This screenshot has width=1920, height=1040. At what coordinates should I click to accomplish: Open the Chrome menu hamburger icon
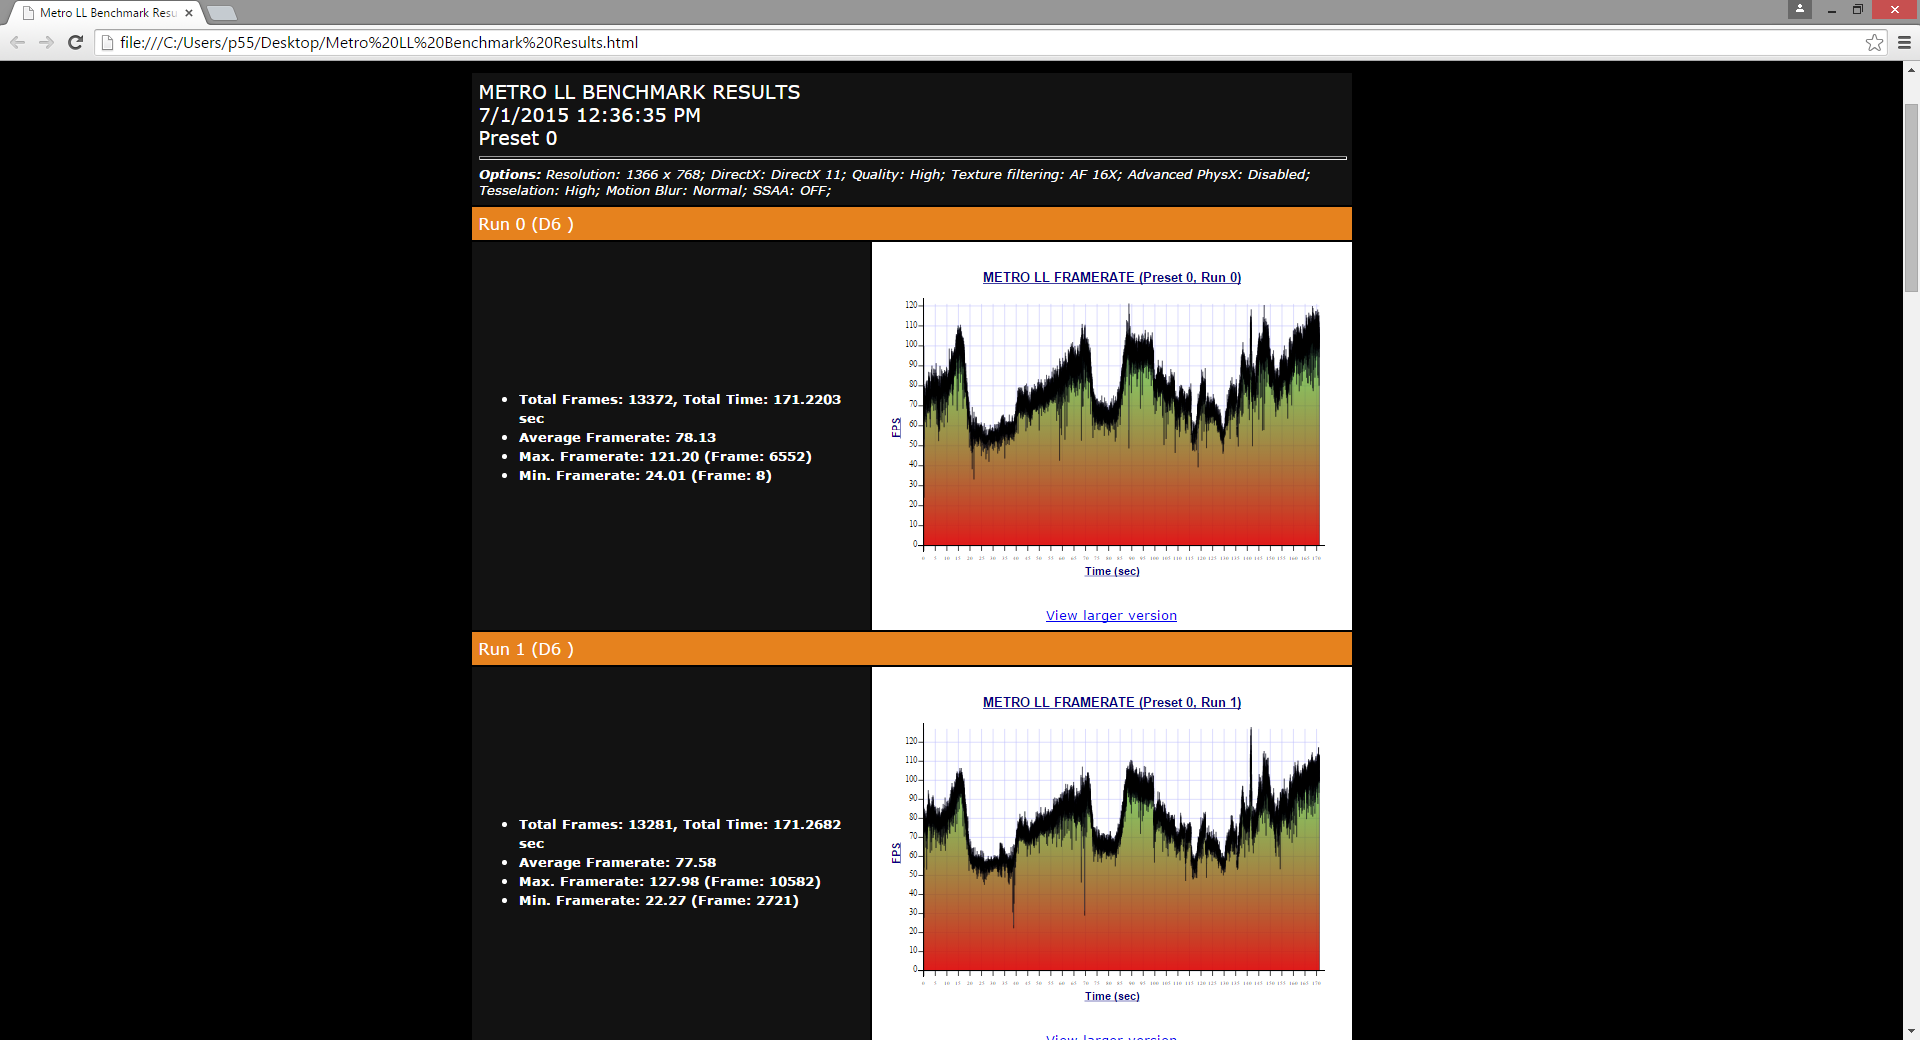(x=1904, y=42)
